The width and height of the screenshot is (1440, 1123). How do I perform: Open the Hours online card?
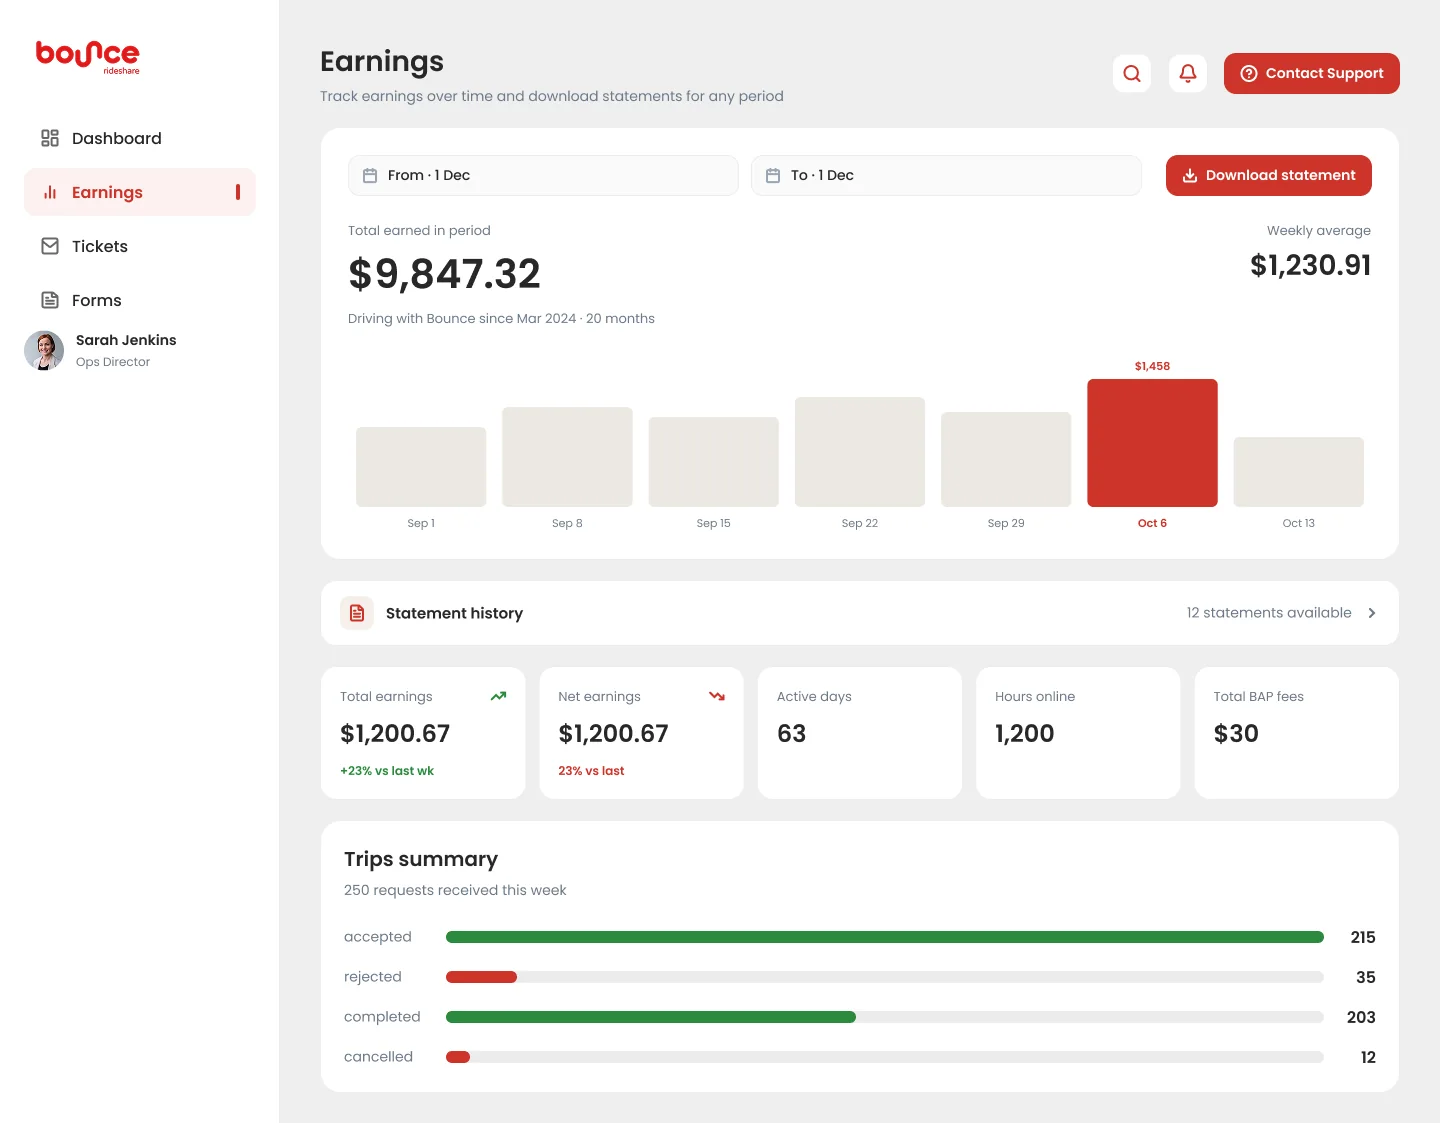click(x=1078, y=733)
